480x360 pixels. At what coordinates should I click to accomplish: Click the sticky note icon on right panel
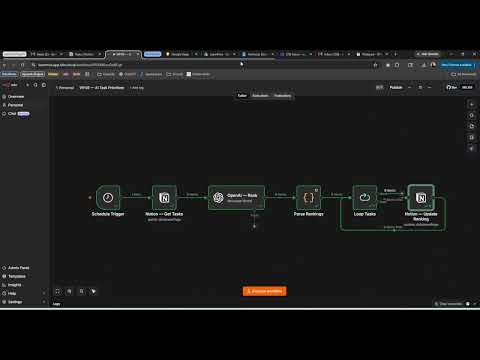471,126
